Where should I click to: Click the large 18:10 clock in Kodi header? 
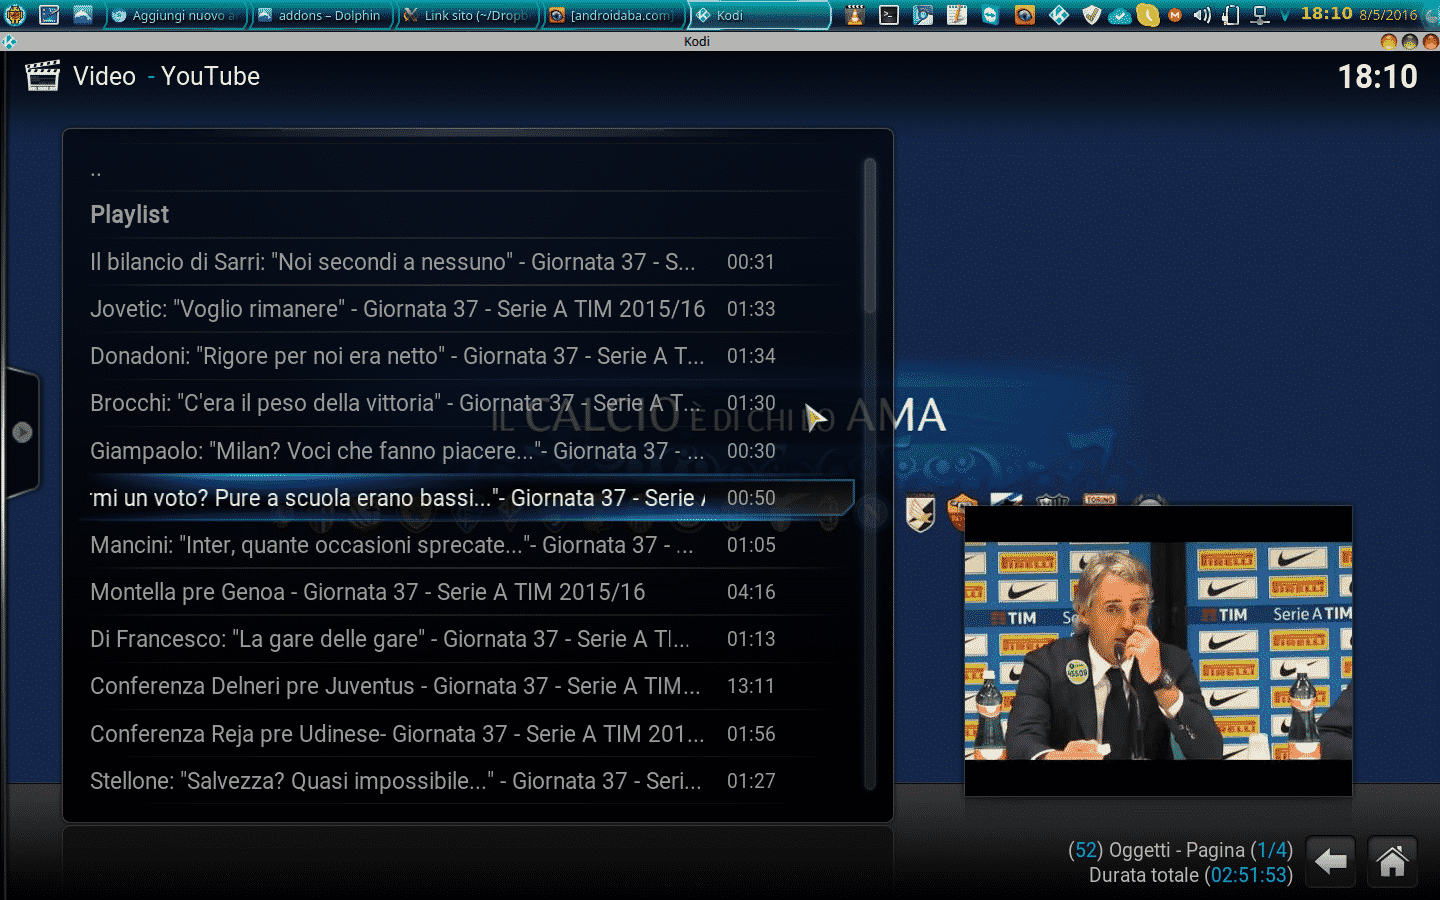pos(1378,77)
